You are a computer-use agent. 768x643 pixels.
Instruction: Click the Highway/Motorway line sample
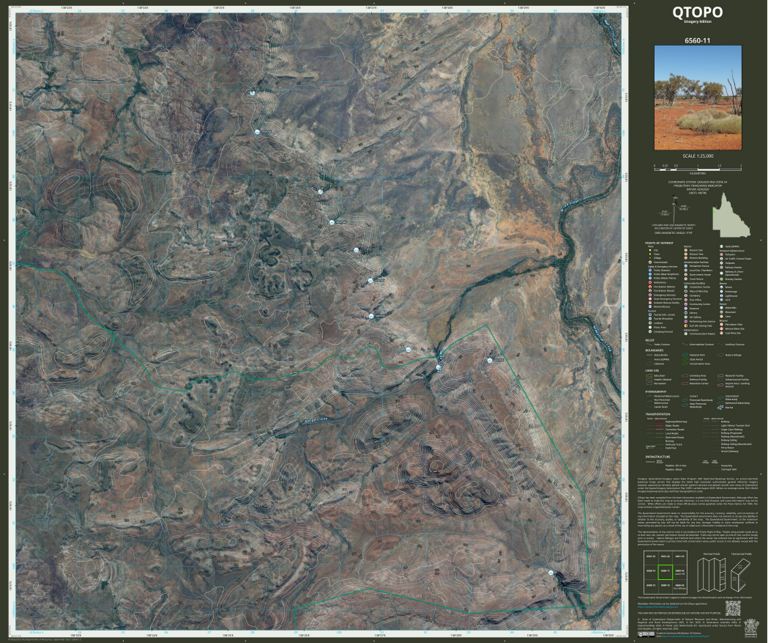tap(655, 422)
